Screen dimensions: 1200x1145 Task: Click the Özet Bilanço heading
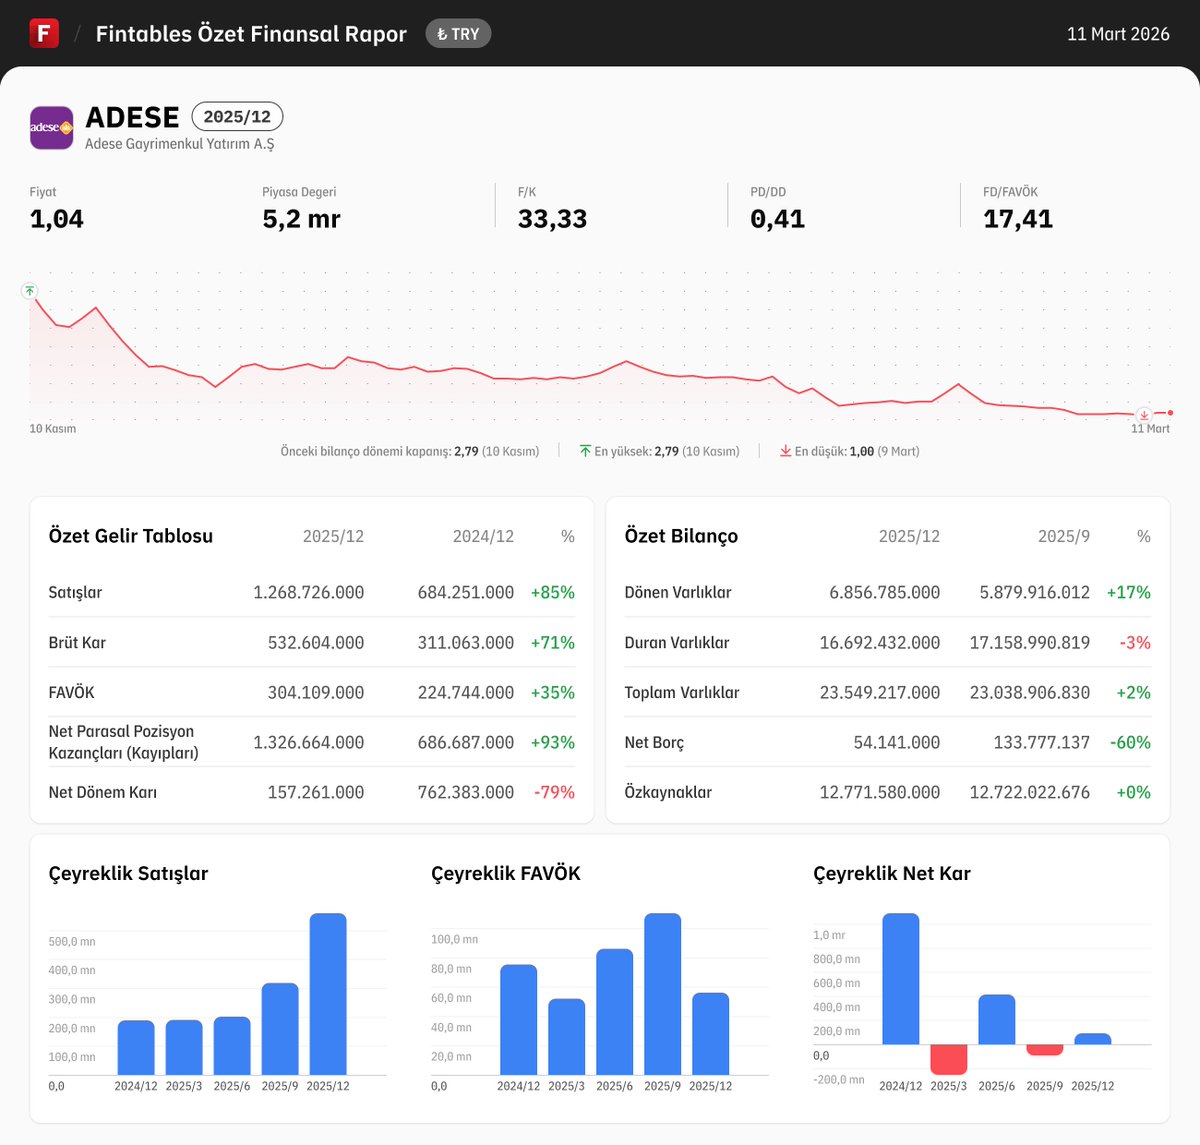point(681,536)
